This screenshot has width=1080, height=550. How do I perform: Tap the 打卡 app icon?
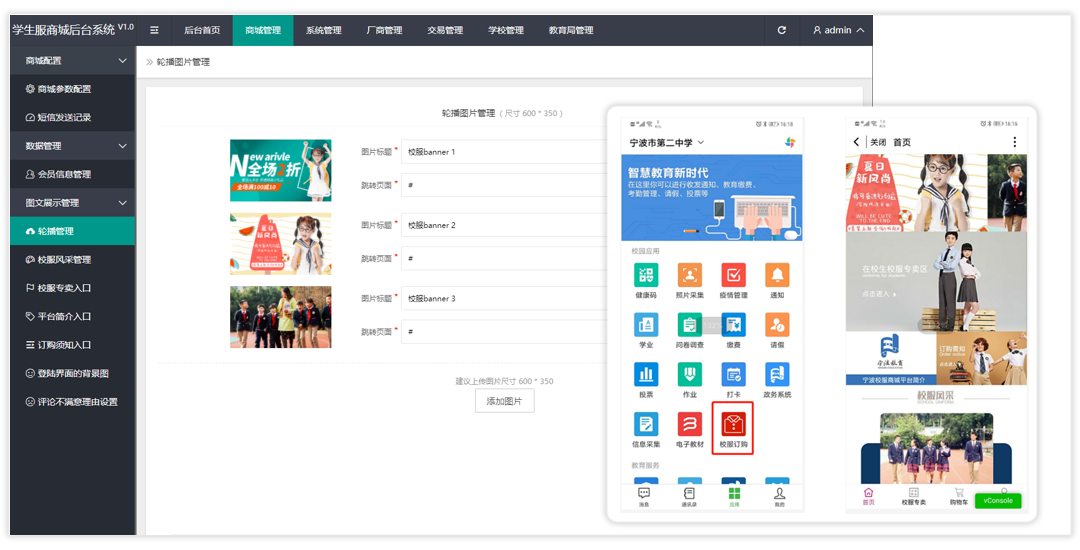733,375
